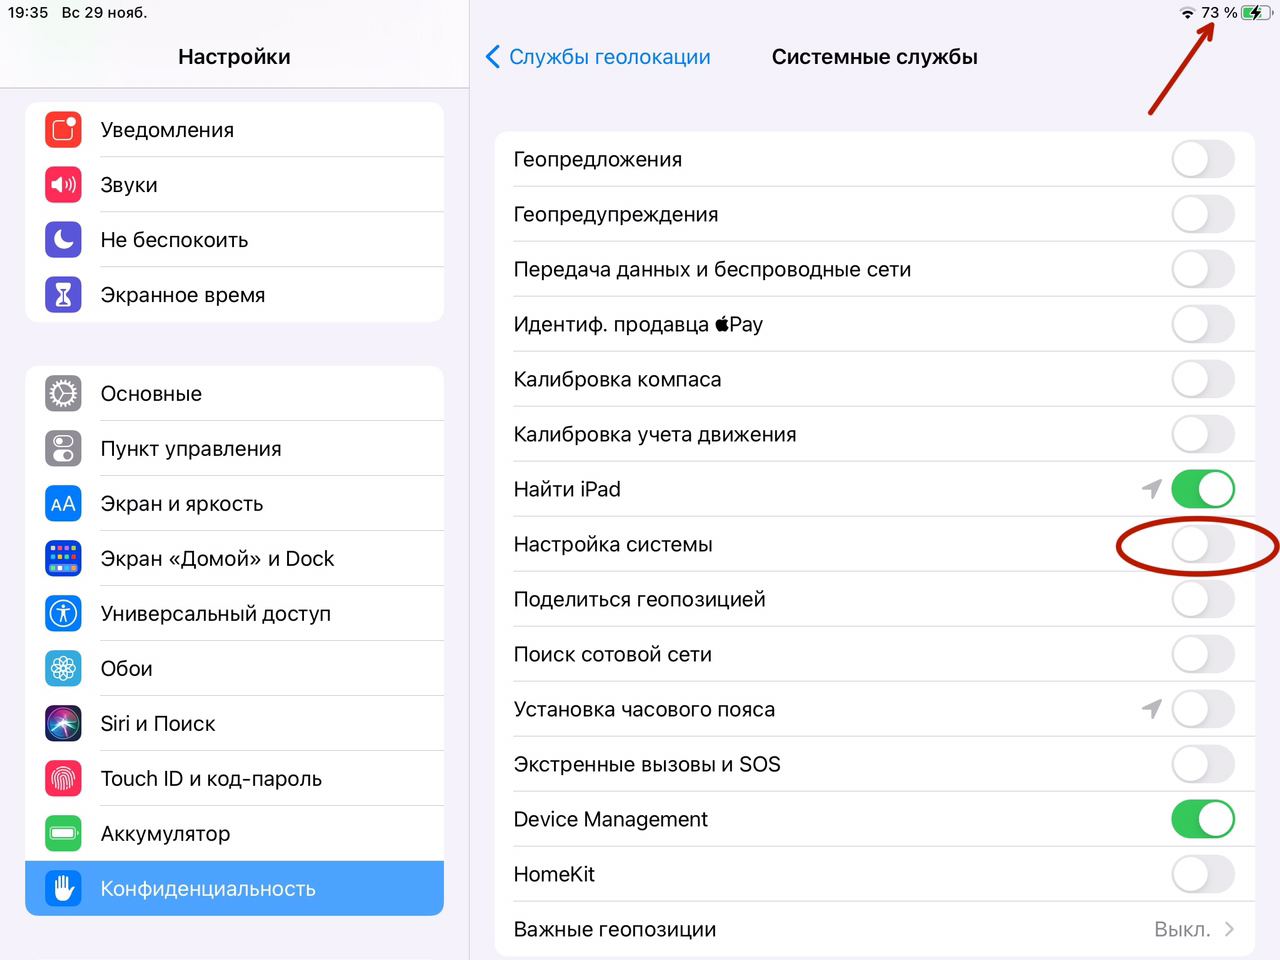Disable the Найти iPad toggle
Viewport: 1280px width, 960px height.
click(x=1202, y=489)
